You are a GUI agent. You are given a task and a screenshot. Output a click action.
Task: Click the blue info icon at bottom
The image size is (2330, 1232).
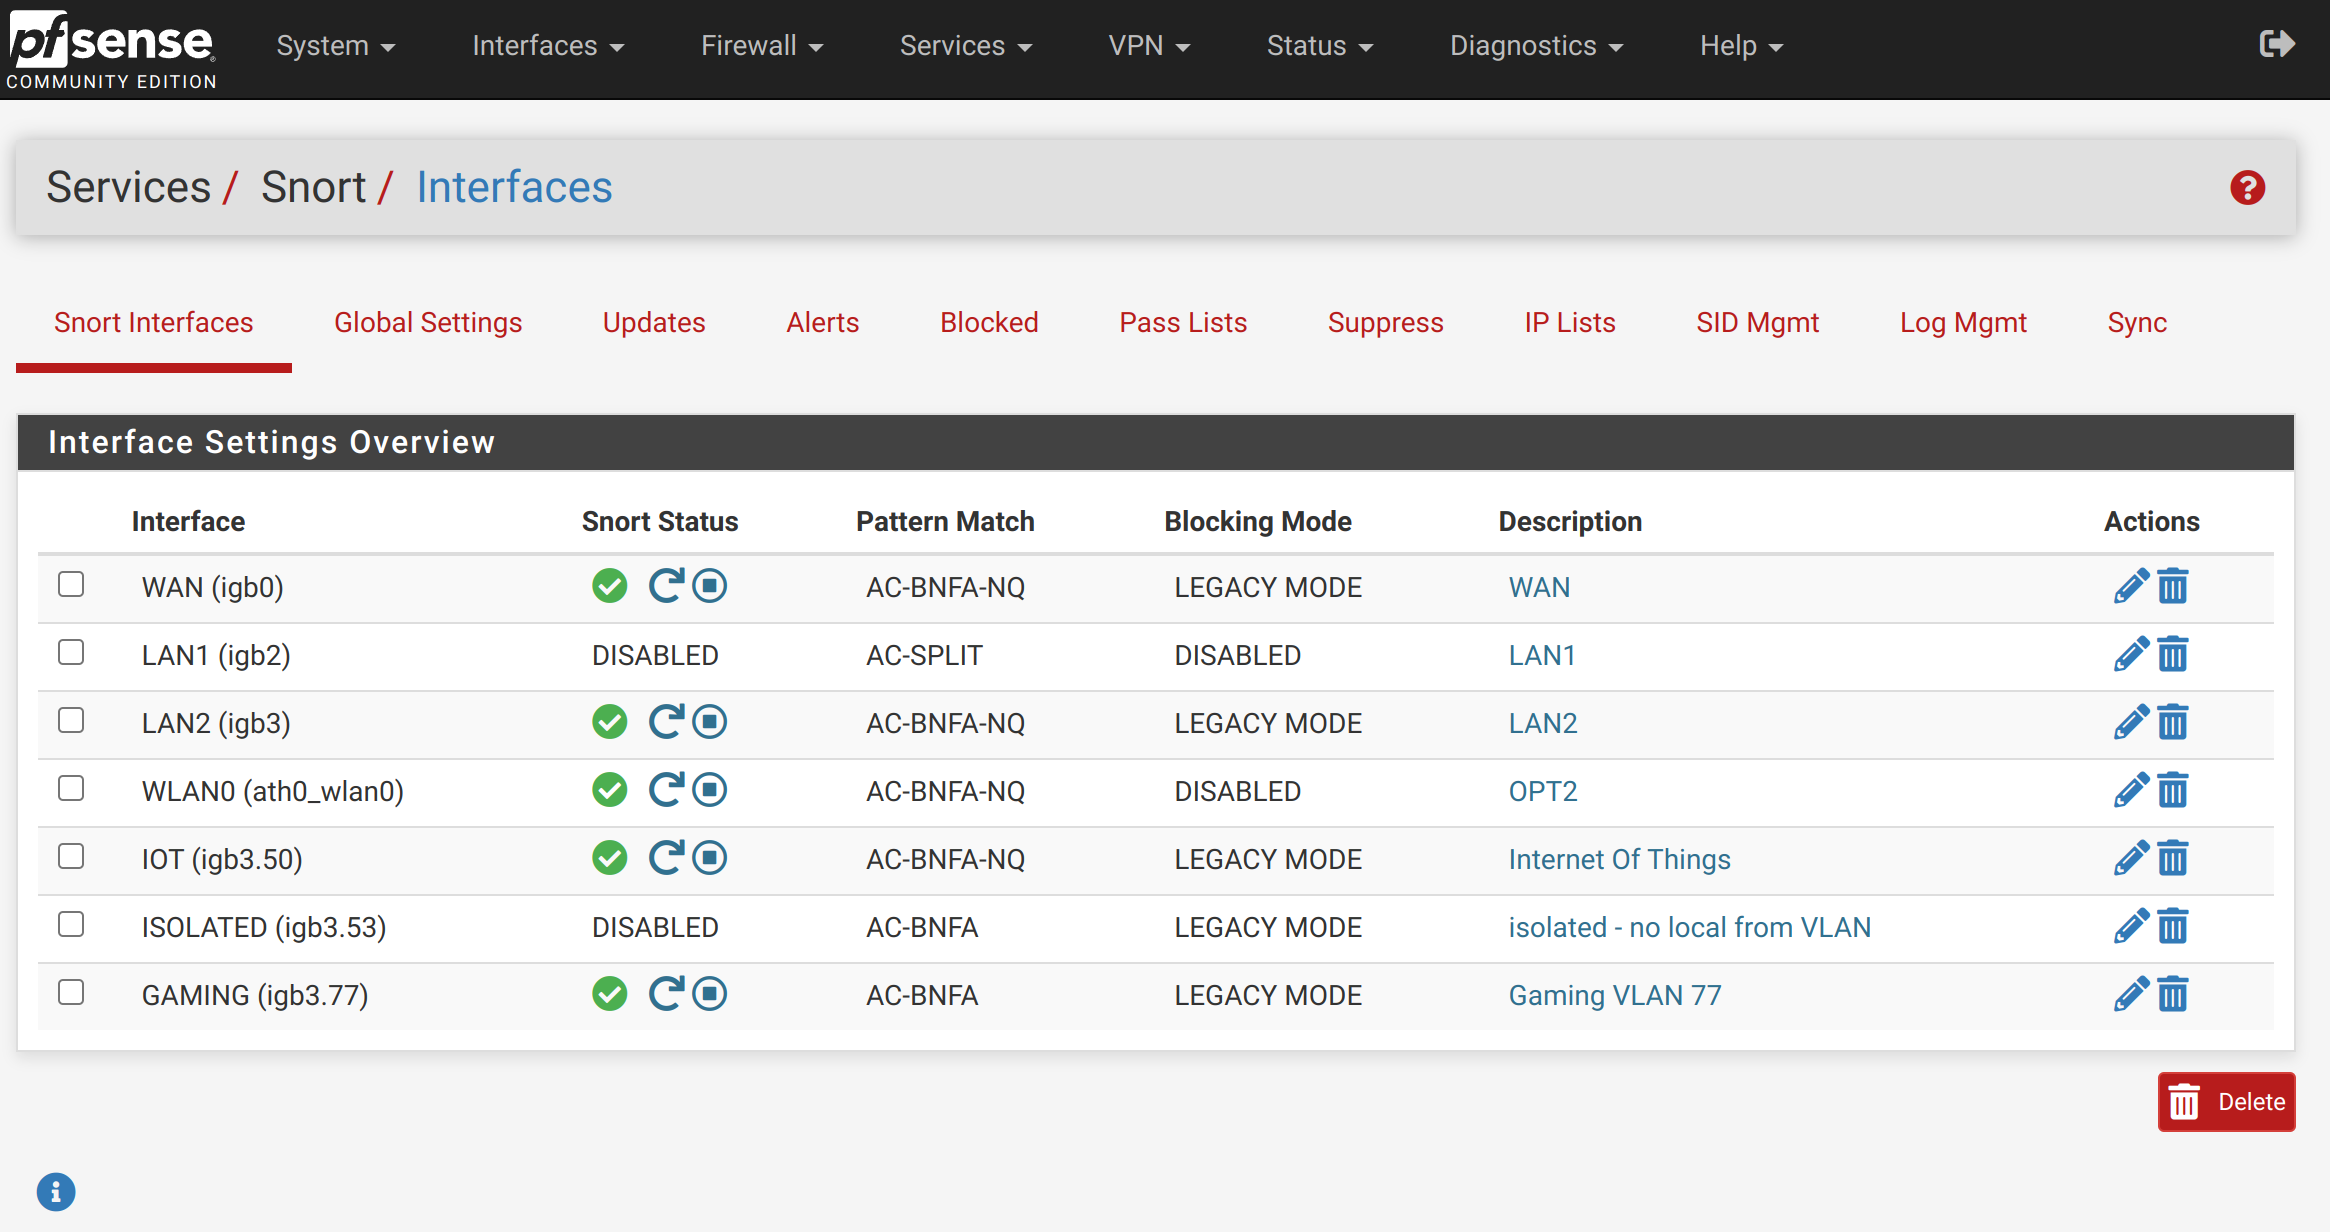pos(56,1191)
